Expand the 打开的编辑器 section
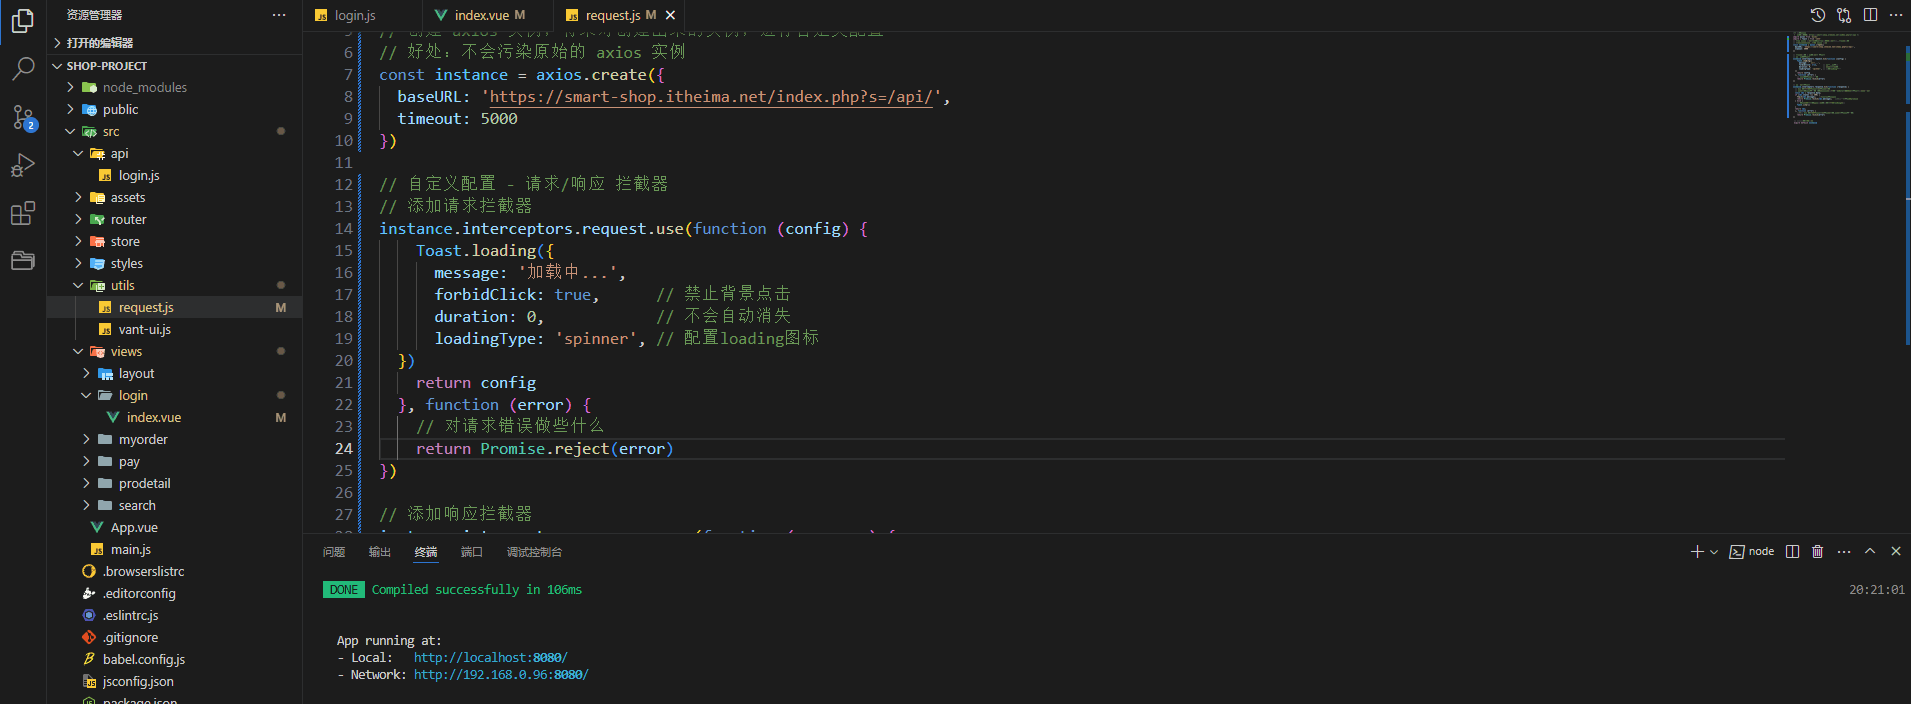The height and width of the screenshot is (704, 1911). [x=175, y=42]
